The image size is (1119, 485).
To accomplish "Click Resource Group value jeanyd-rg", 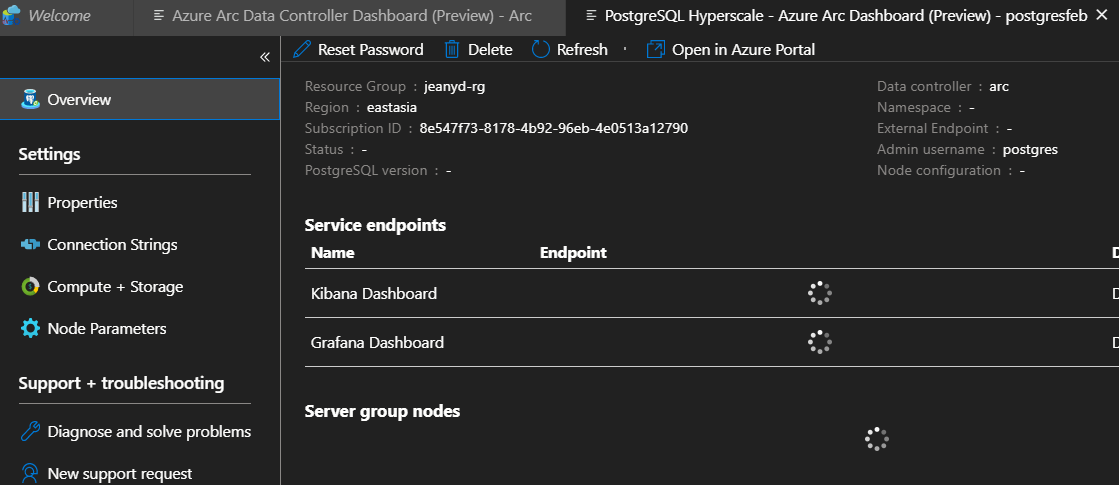I will click(x=455, y=86).
